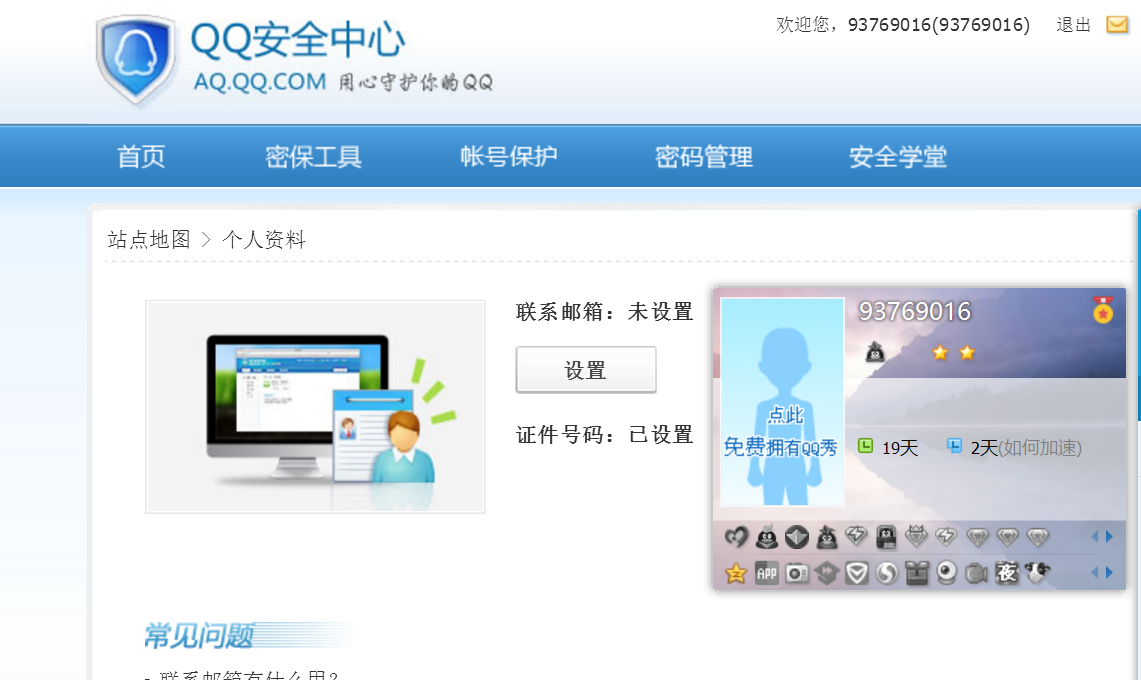This screenshot has height=680, width=1141.
Task: Open the 密保工具 menu
Action: pyautogui.click(x=313, y=157)
